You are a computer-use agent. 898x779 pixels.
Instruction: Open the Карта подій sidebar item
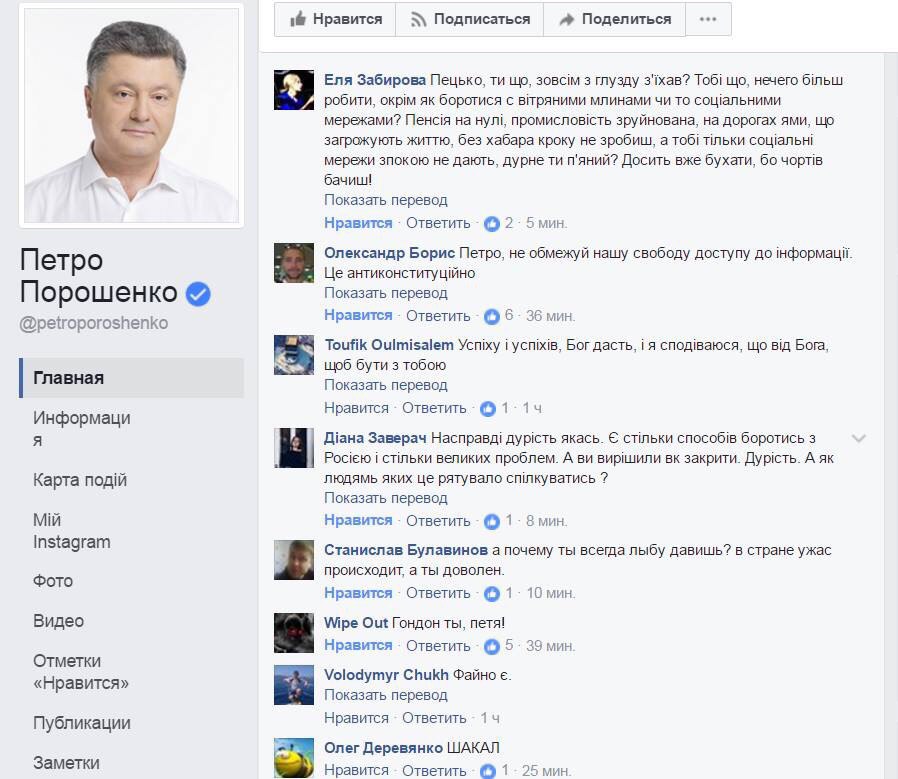[x=80, y=480]
